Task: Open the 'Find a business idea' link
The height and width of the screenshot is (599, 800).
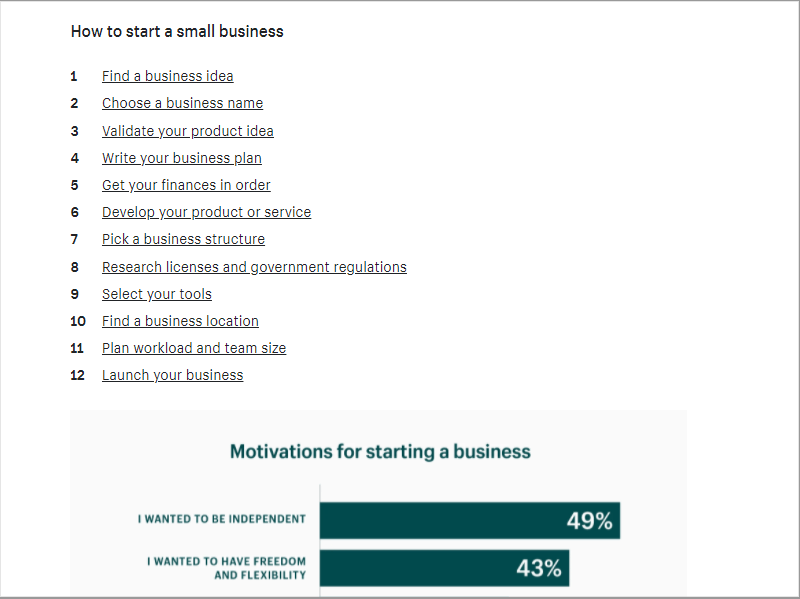Action: point(167,76)
